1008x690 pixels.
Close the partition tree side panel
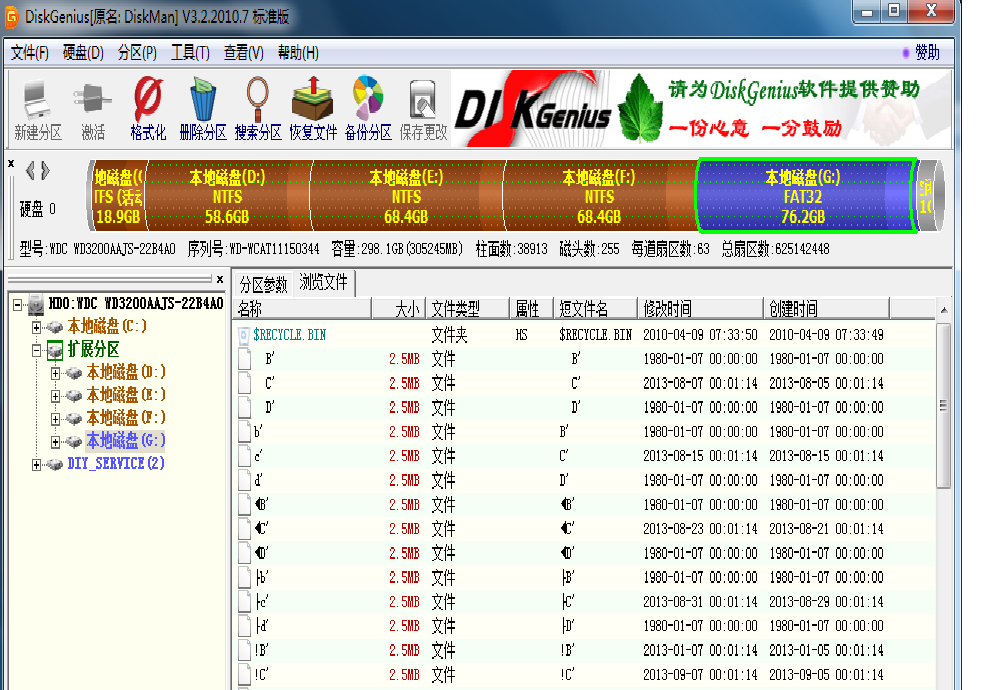click(220, 280)
